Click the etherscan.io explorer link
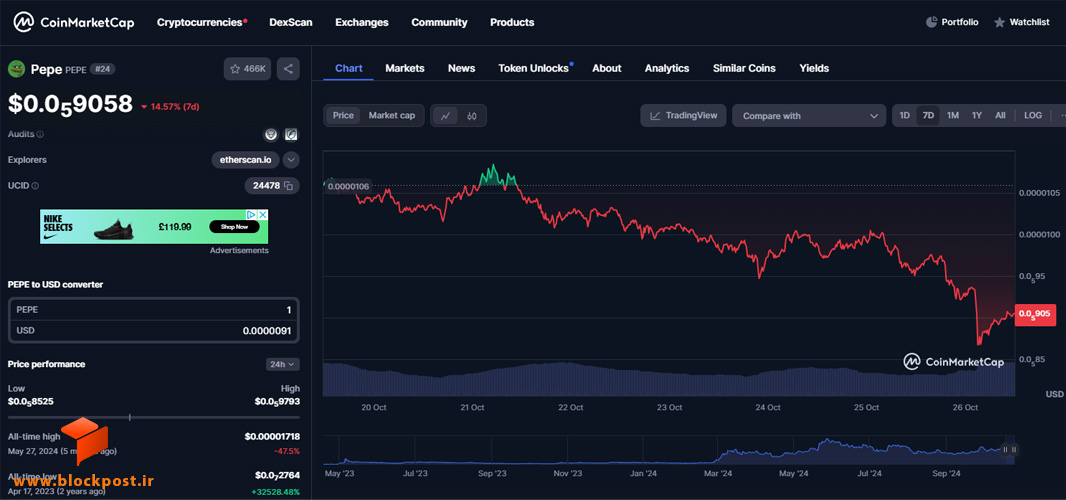Viewport: 1066px width, 500px height. 245,161
